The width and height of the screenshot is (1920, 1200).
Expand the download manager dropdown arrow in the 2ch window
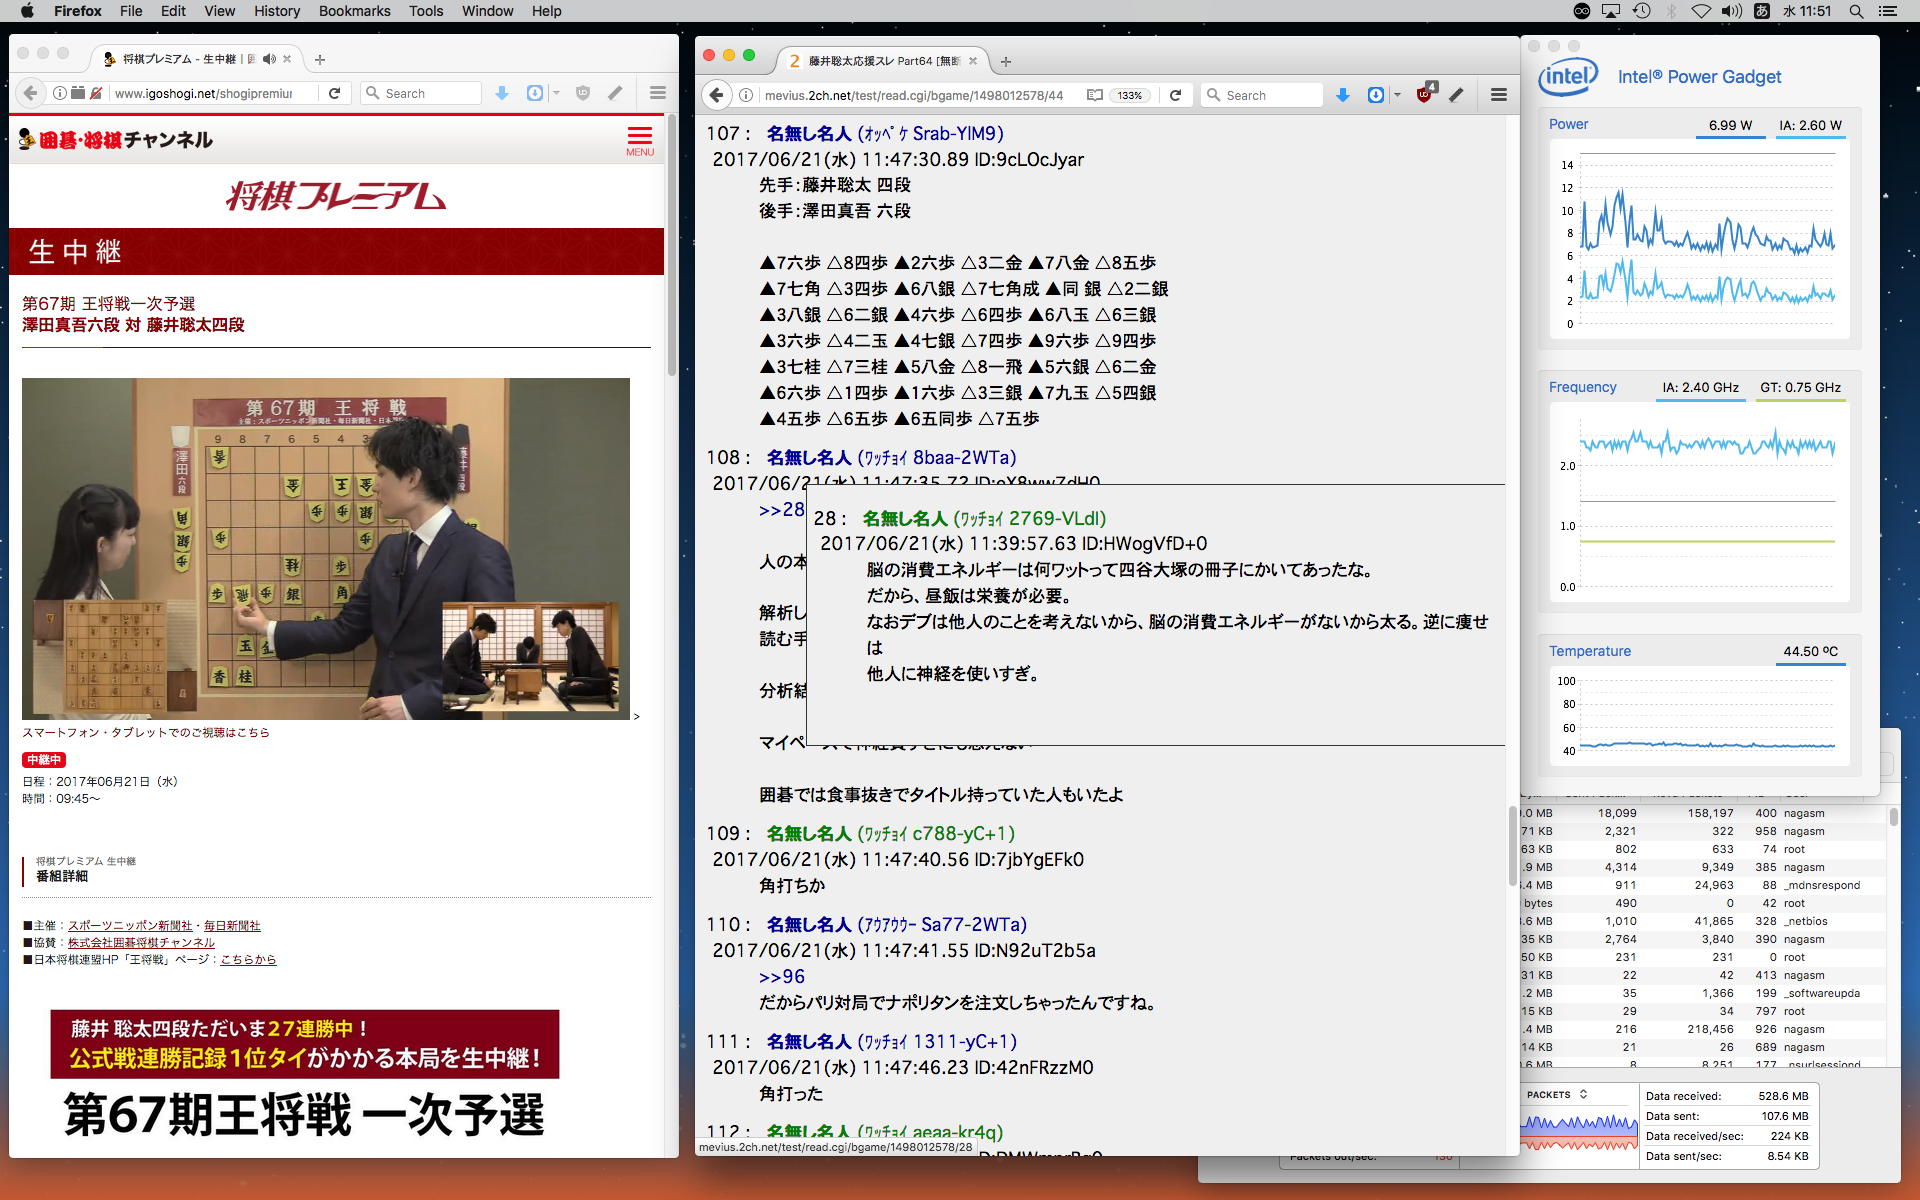point(1397,95)
